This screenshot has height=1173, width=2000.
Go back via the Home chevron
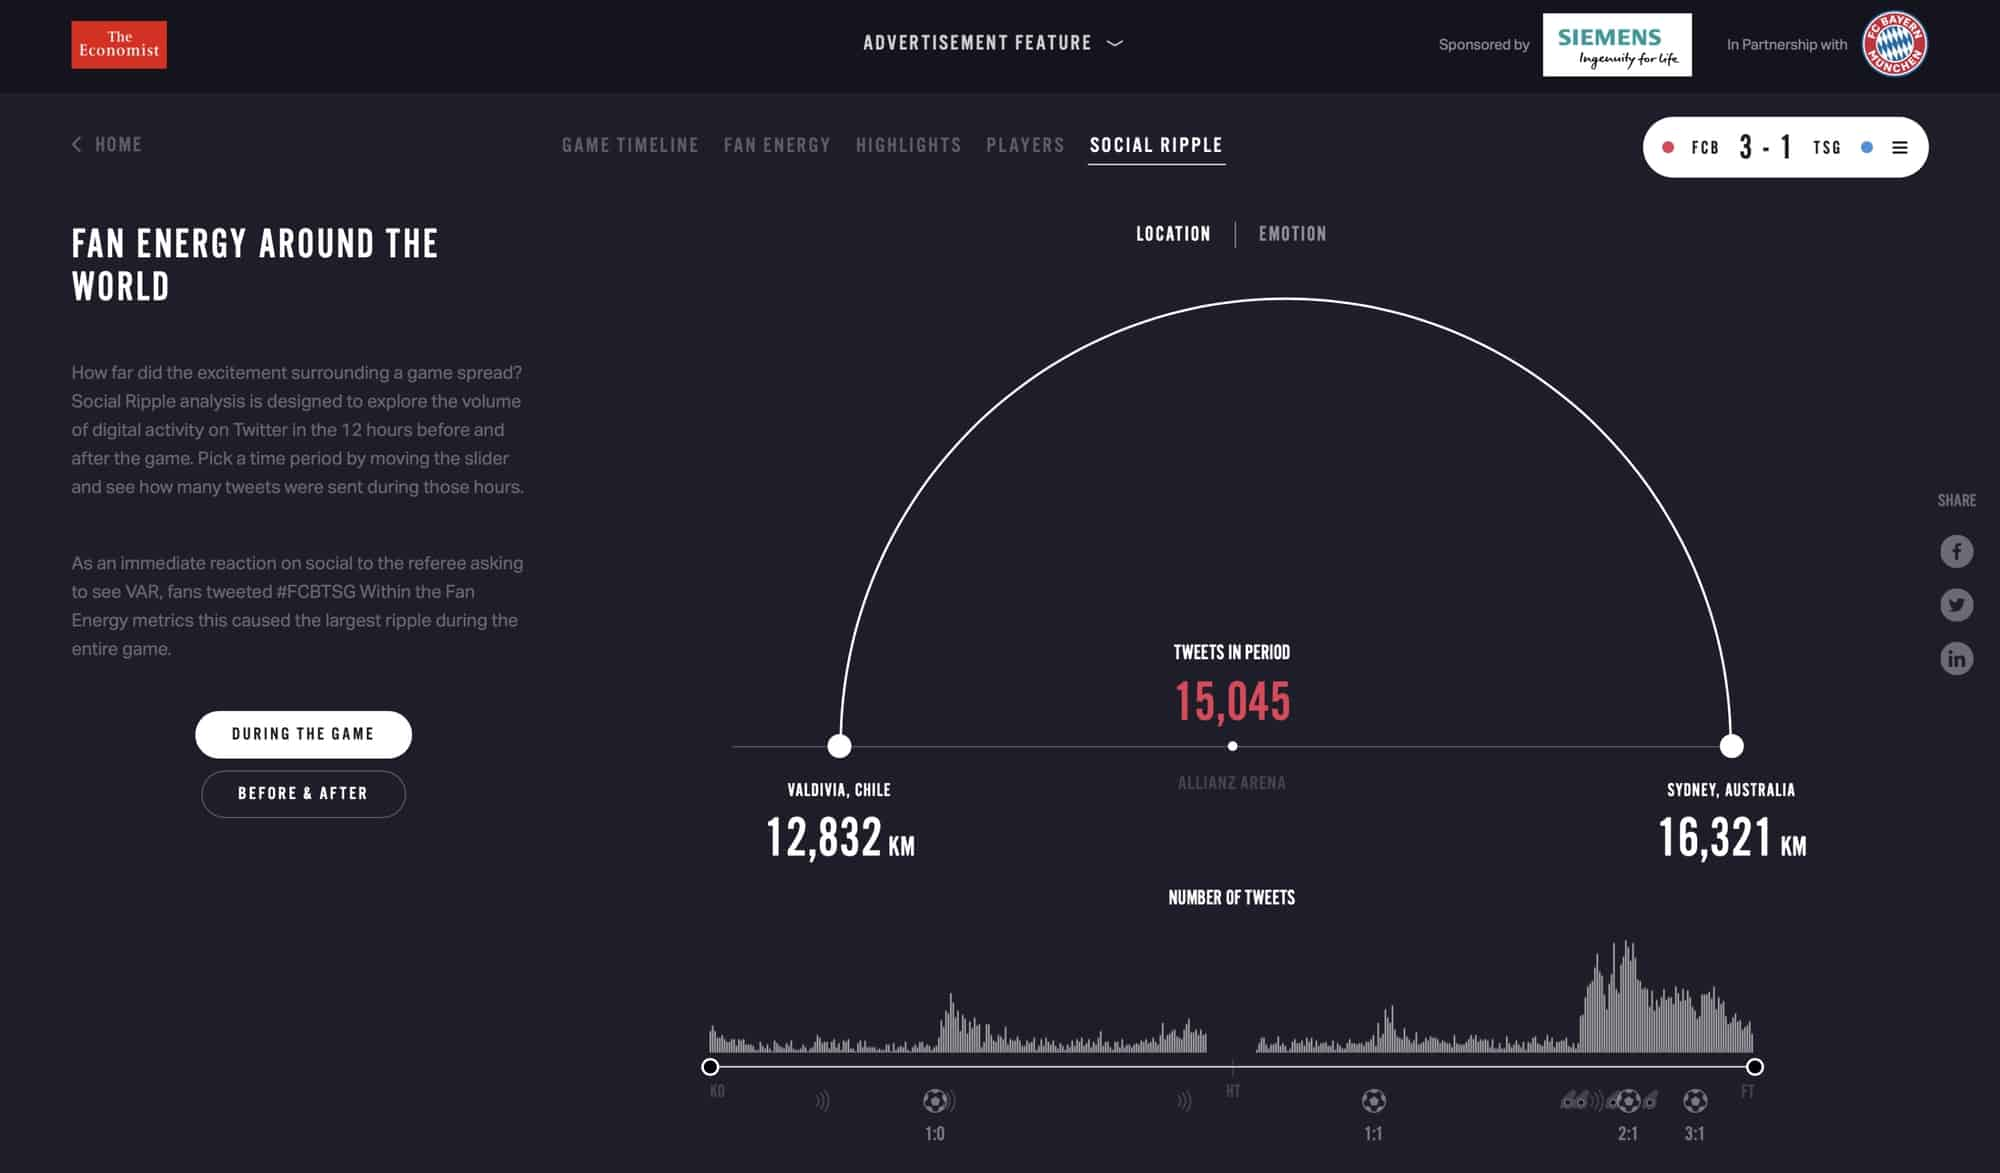tap(77, 144)
